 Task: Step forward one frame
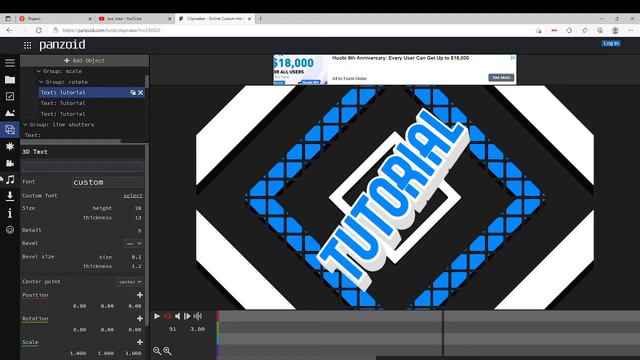click(187, 316)
